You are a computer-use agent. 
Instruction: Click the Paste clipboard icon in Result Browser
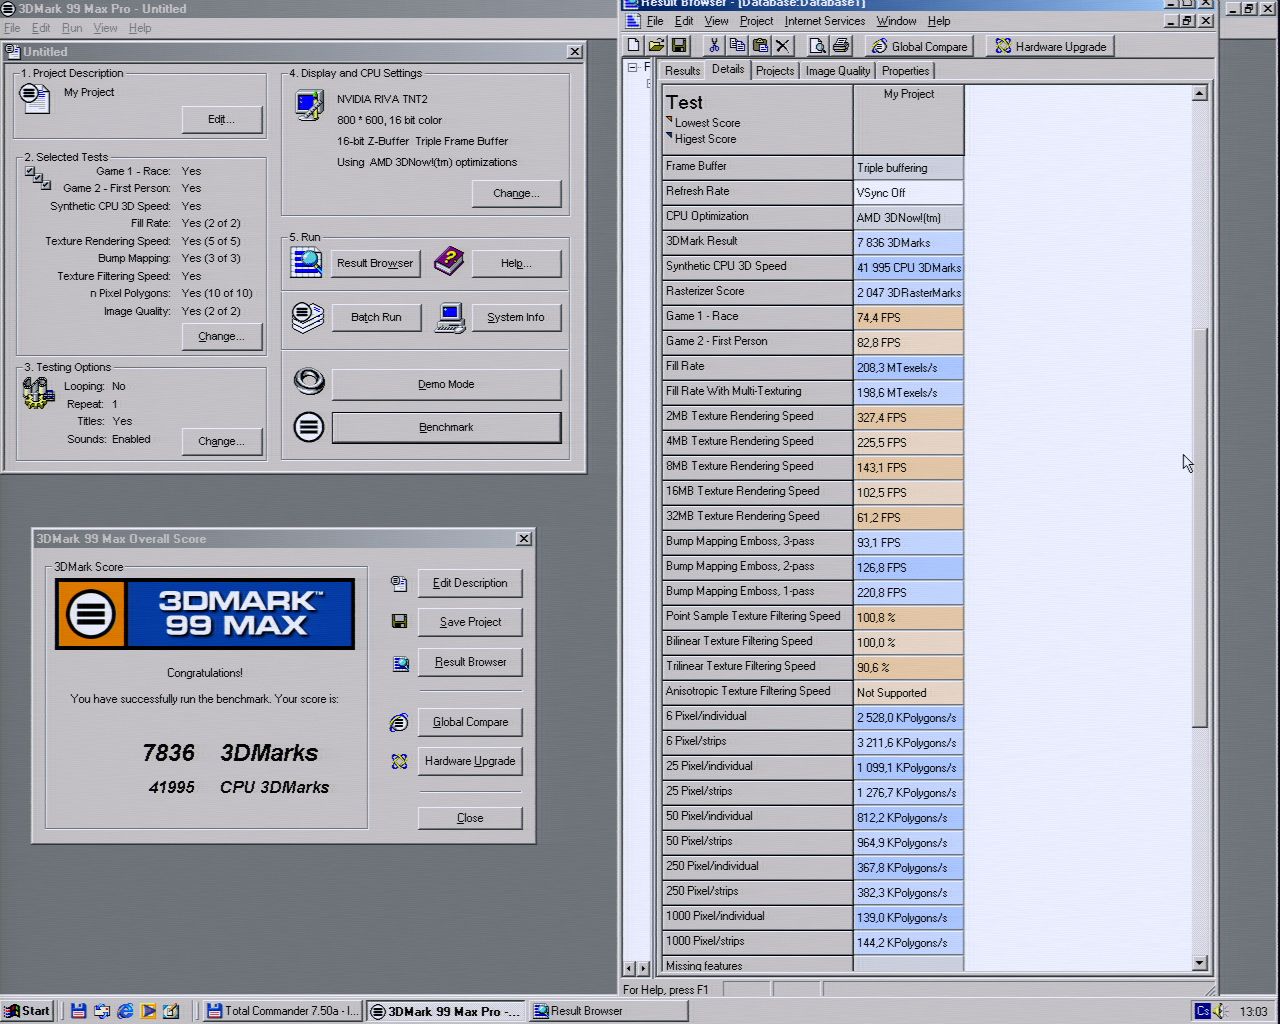(760, 46)
